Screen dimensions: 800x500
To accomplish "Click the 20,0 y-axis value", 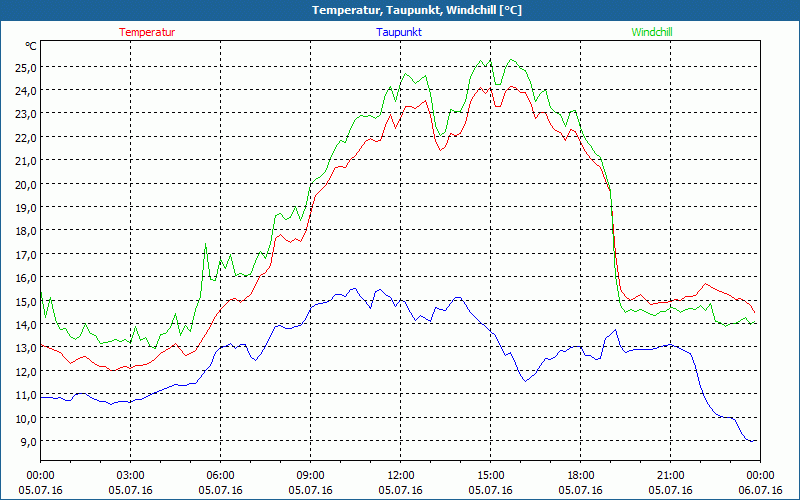I will pos(26,185).
